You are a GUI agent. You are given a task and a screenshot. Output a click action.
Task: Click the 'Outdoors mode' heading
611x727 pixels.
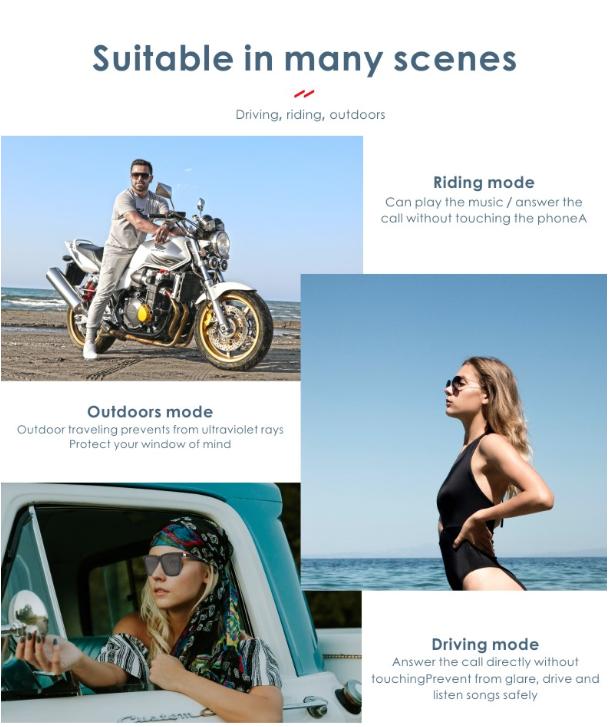[150, 411]
